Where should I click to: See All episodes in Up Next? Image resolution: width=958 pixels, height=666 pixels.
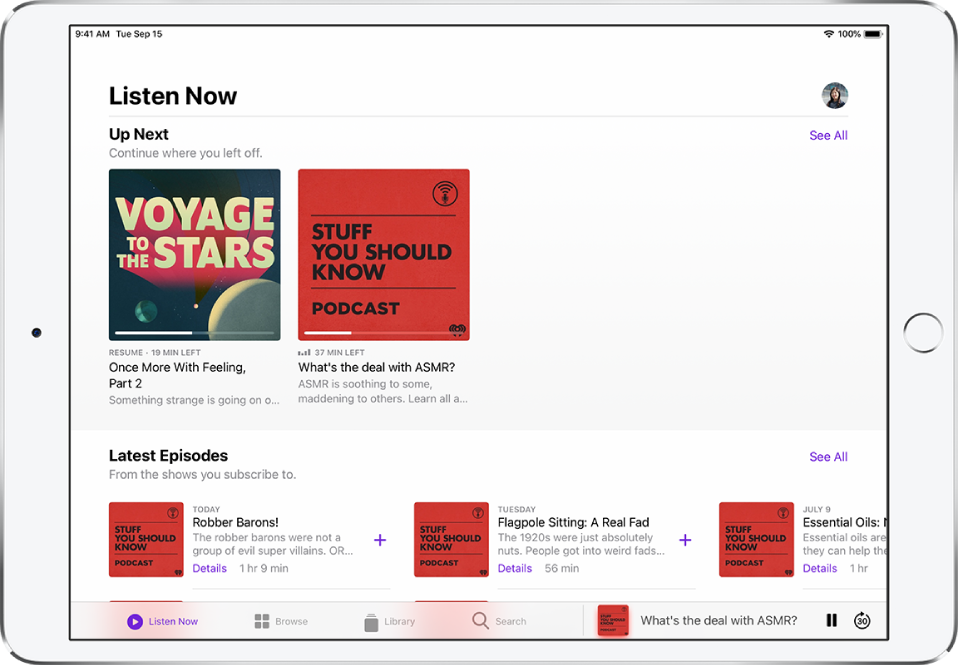[x=828, y=135]
